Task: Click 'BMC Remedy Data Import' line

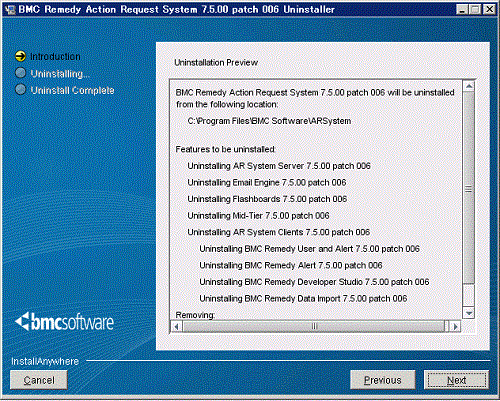Action: coord(303,298)
